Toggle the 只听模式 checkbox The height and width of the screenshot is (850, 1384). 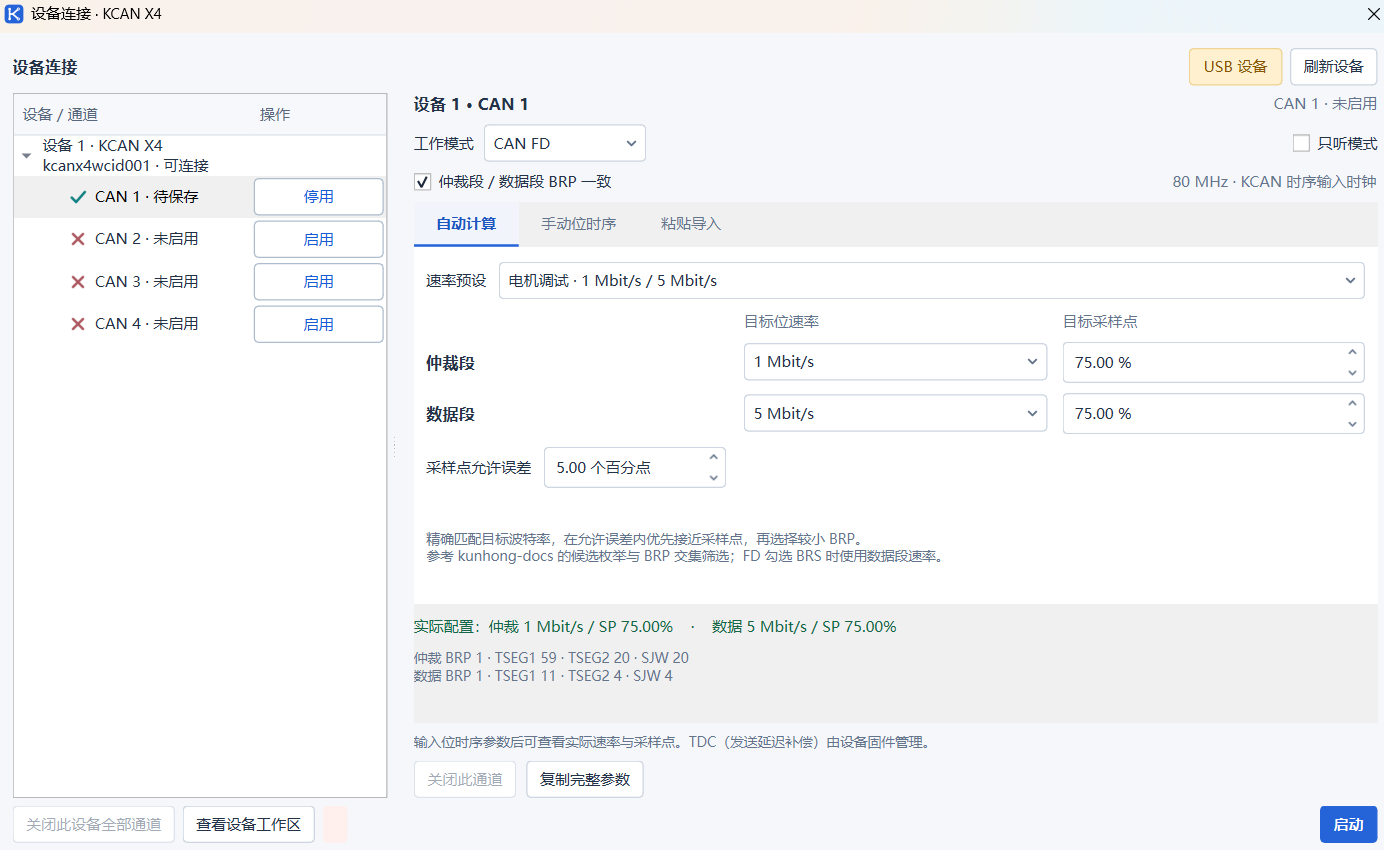click(x=1301, y=143)
